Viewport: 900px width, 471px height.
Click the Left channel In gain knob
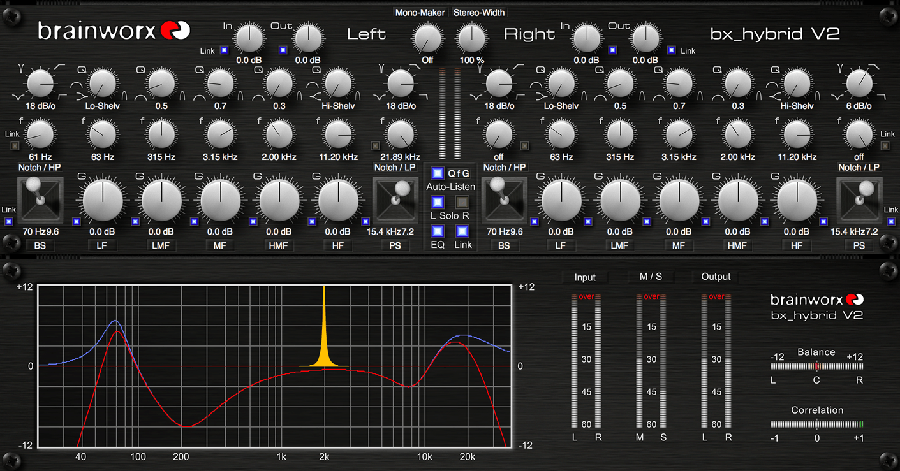click(248, 38)
